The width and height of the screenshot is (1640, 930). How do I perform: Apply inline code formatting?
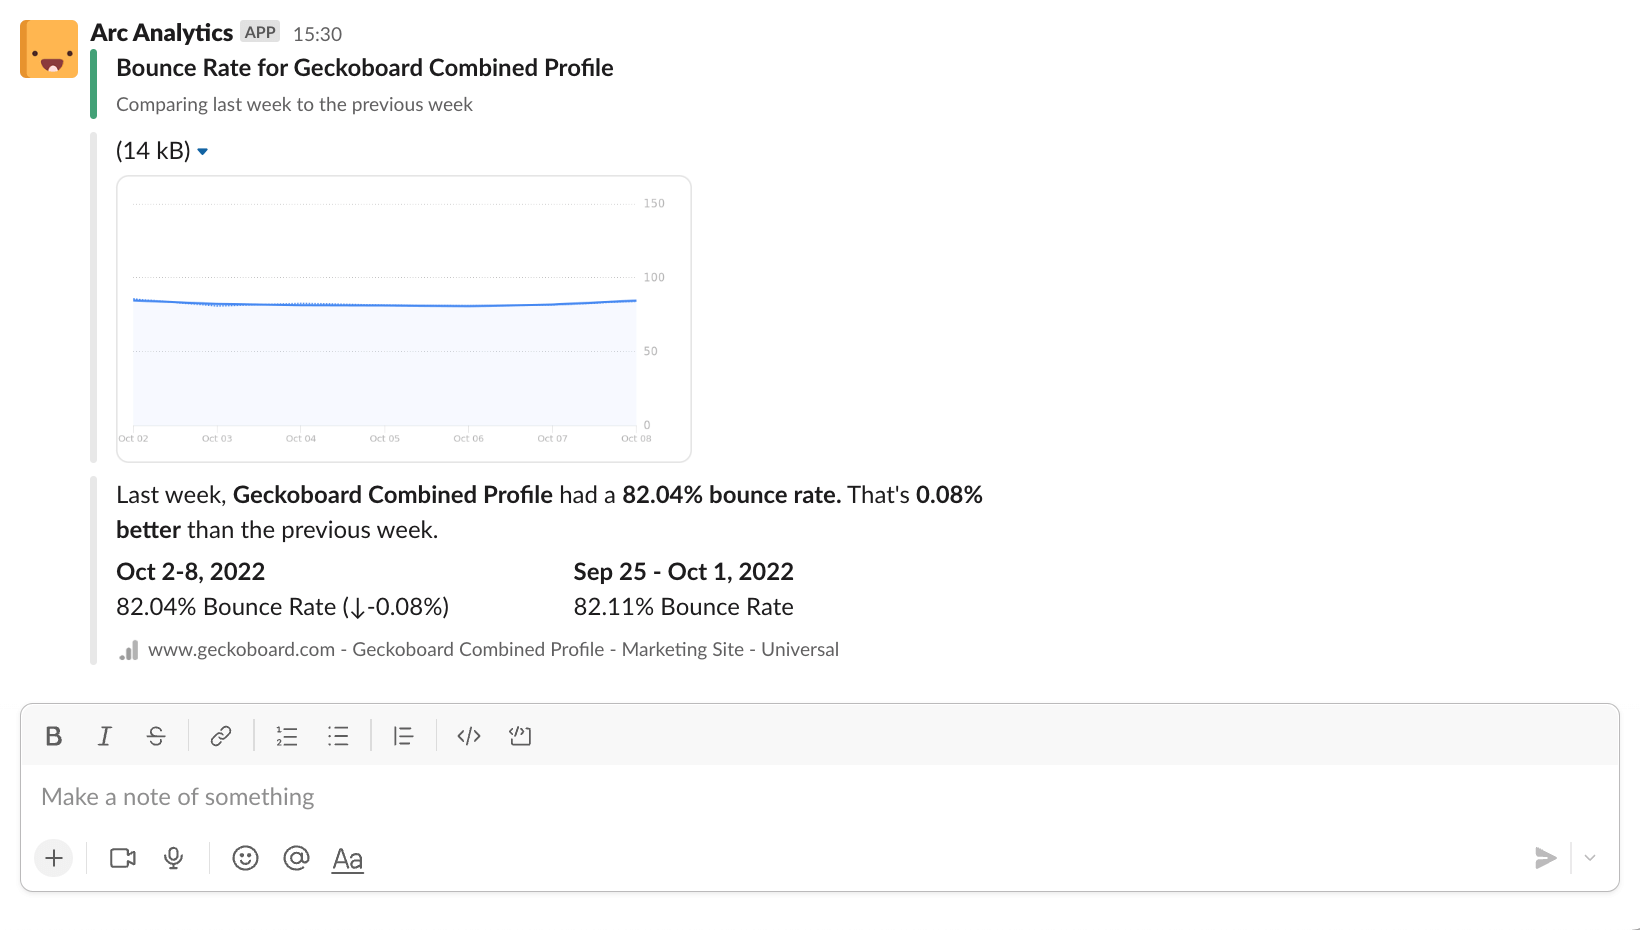(467, 736)
